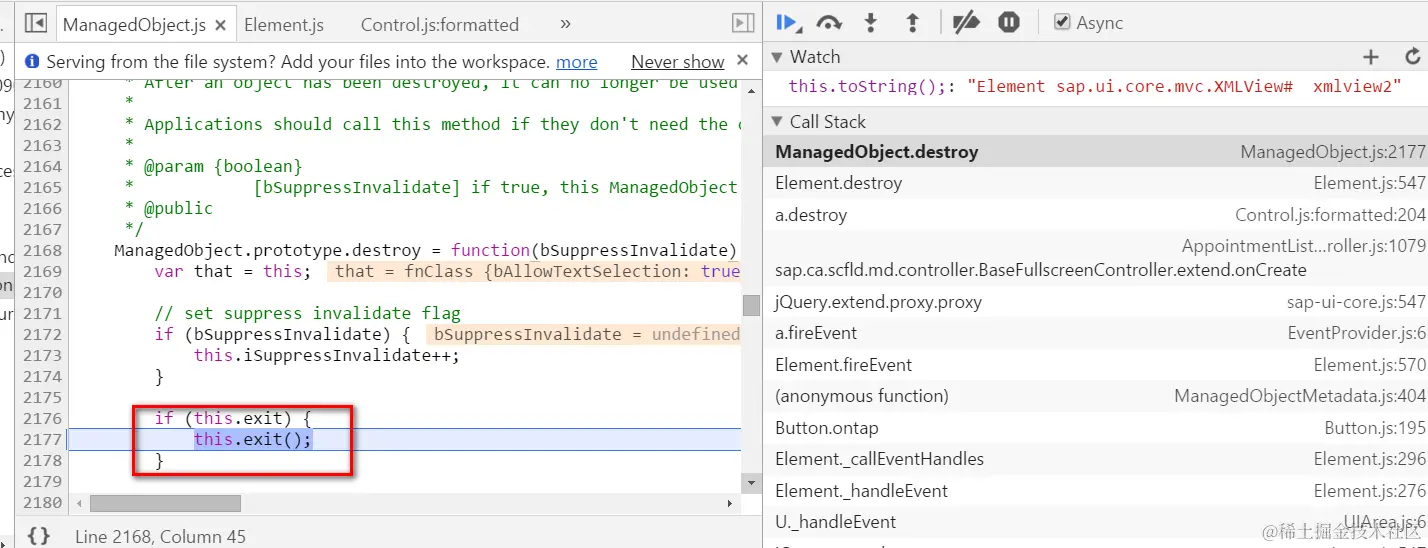This screenshot has height=548, width=1428.
Task: Collapse the Call Stack section
Action: coord(777,122)
